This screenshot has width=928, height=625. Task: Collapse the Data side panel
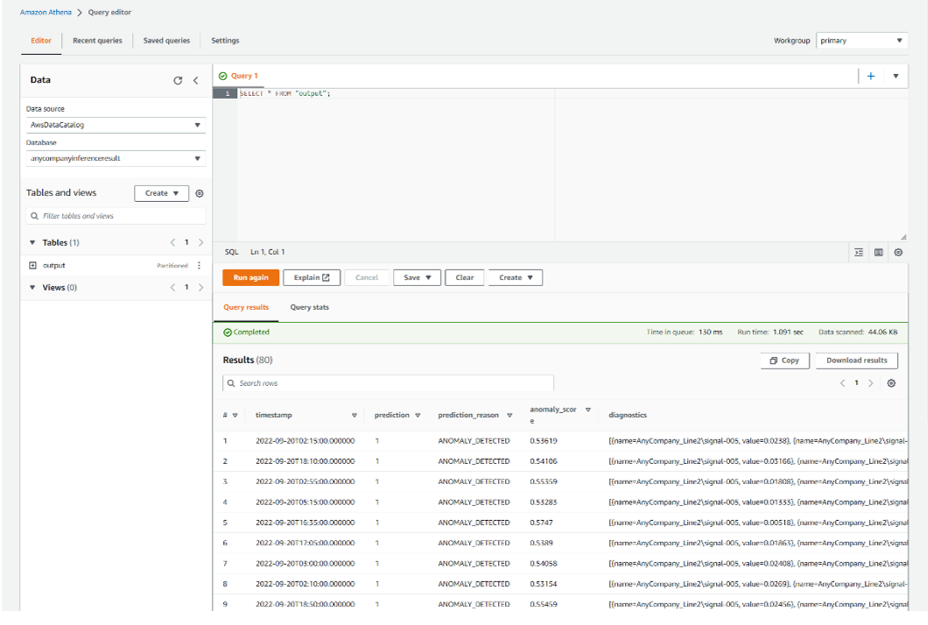click(195, 80)
